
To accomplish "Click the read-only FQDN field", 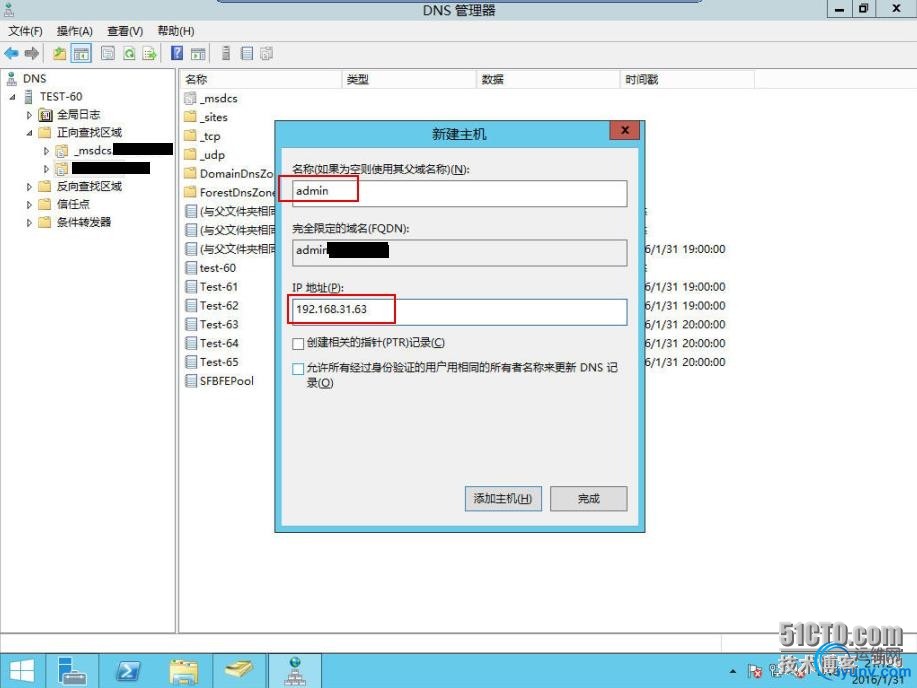I will click(x=459, y=253).
